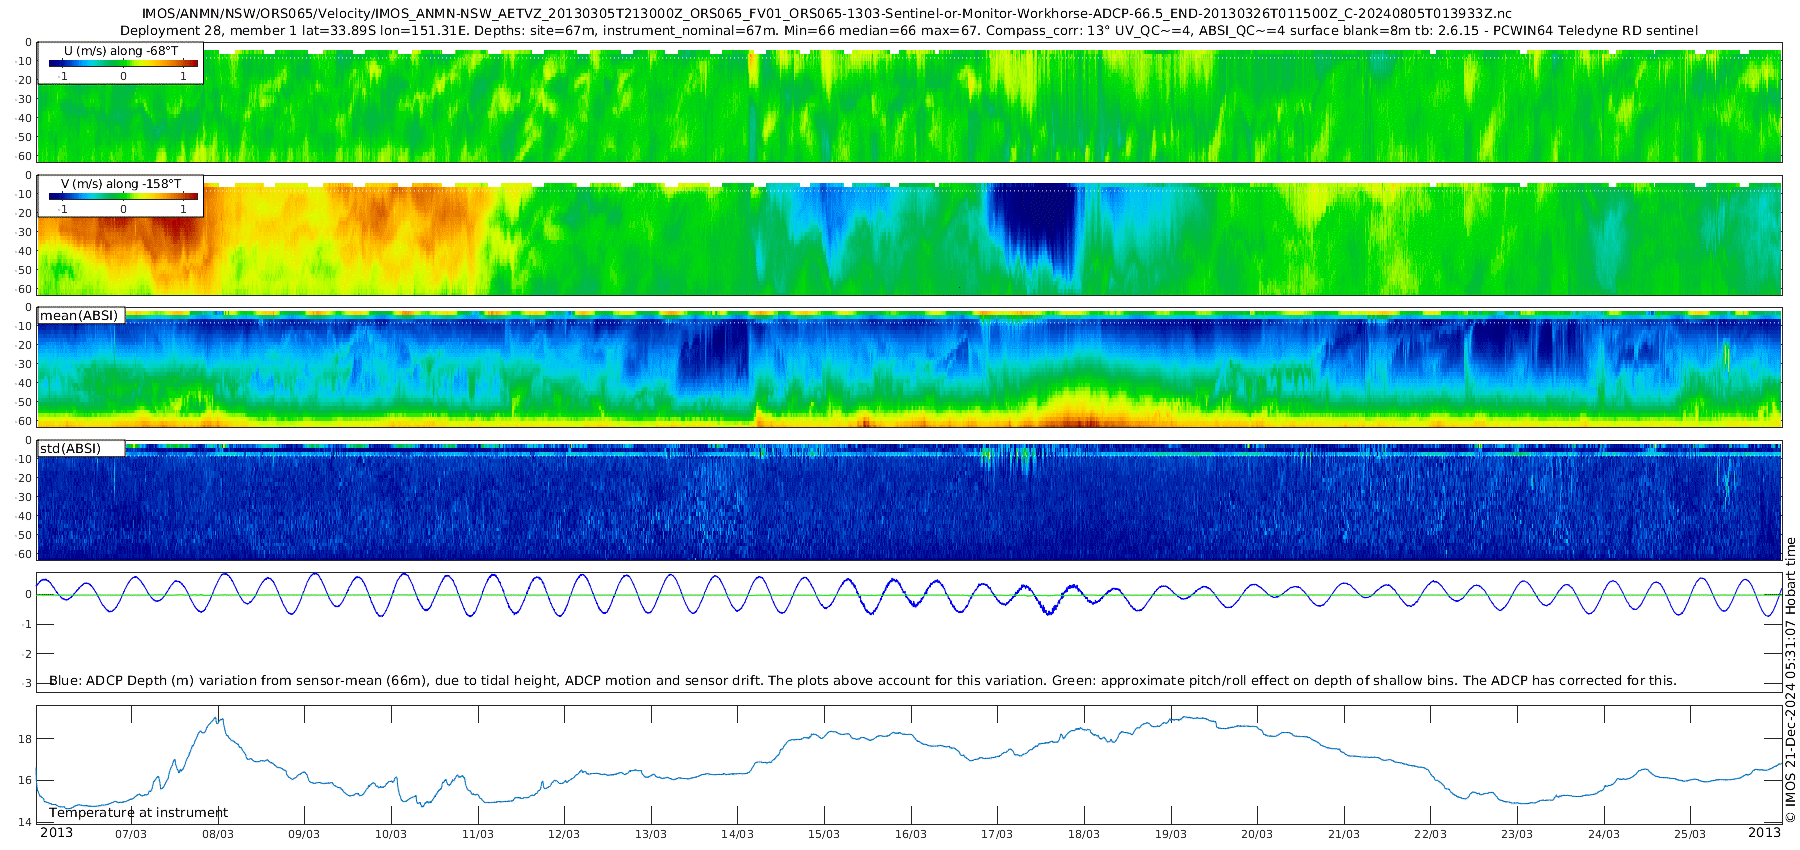The height and width of the screenshot is (850, 1800).
Task: Click the 25/03 date tick label
Action: click(x=1690, y=834)
